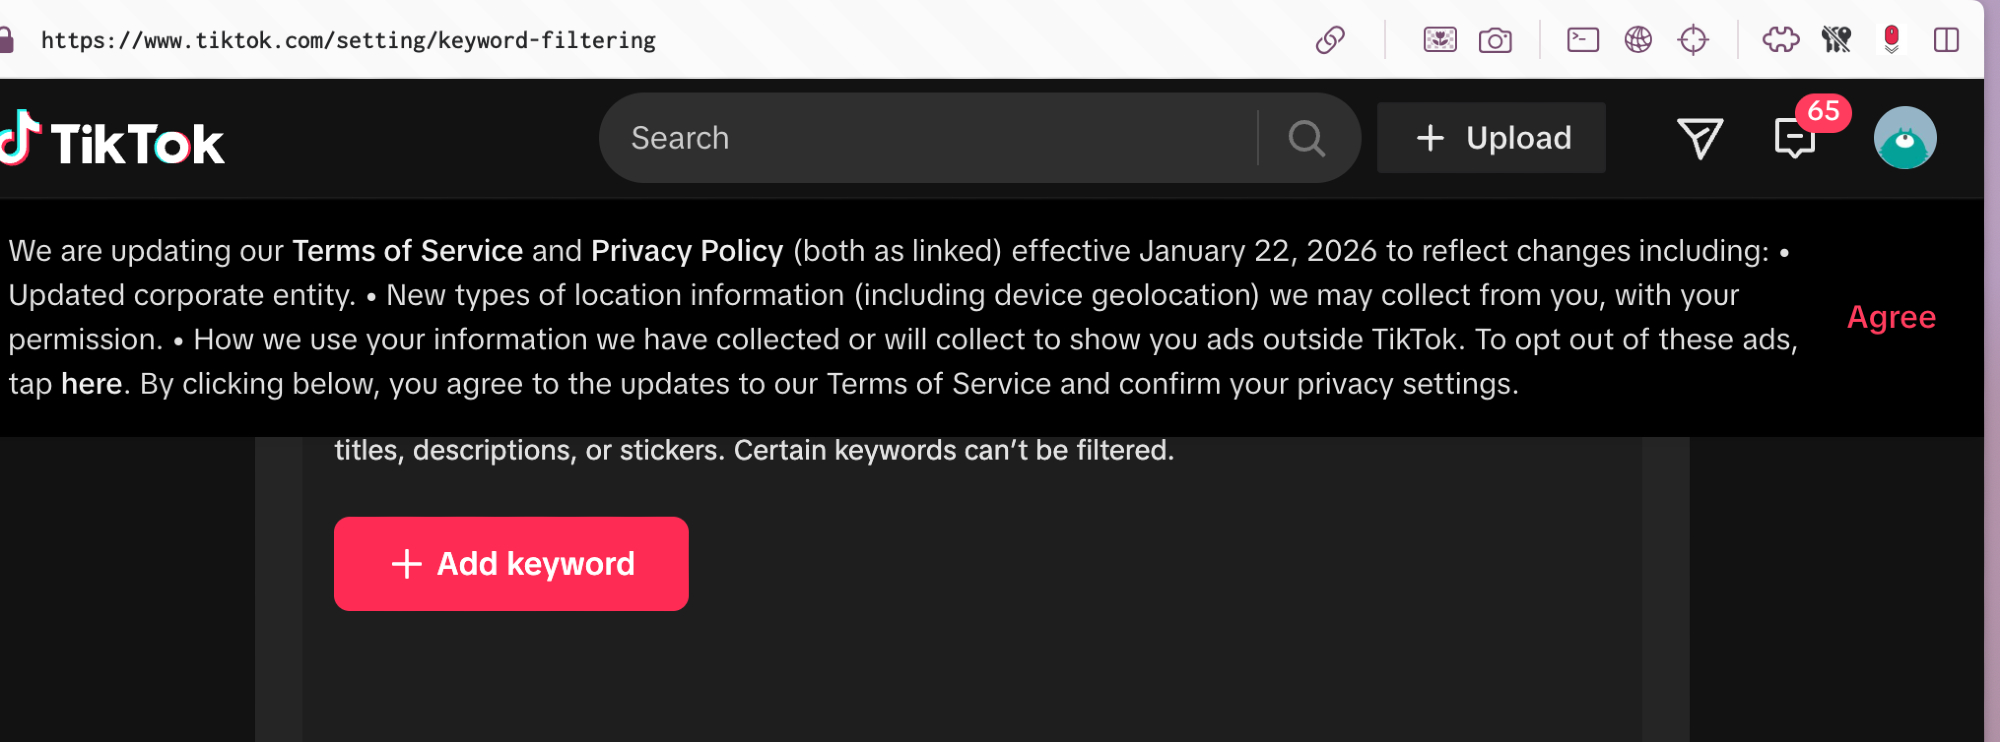The height and width of the screenshot is (742, 2000).
Task: Open the terminal console icon
Action: (x=1582, y=40)
